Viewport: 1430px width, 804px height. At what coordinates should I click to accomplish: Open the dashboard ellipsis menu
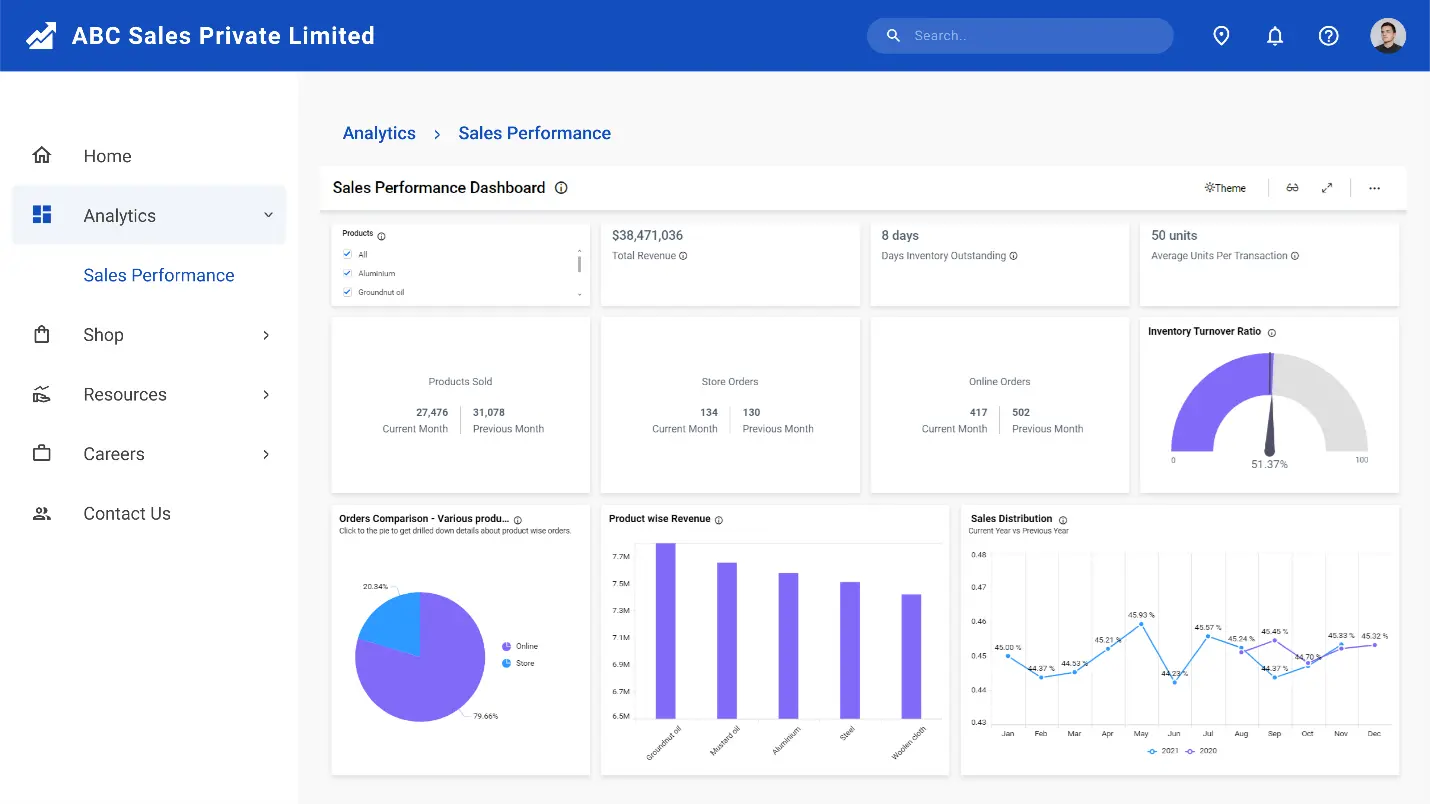1374,187
